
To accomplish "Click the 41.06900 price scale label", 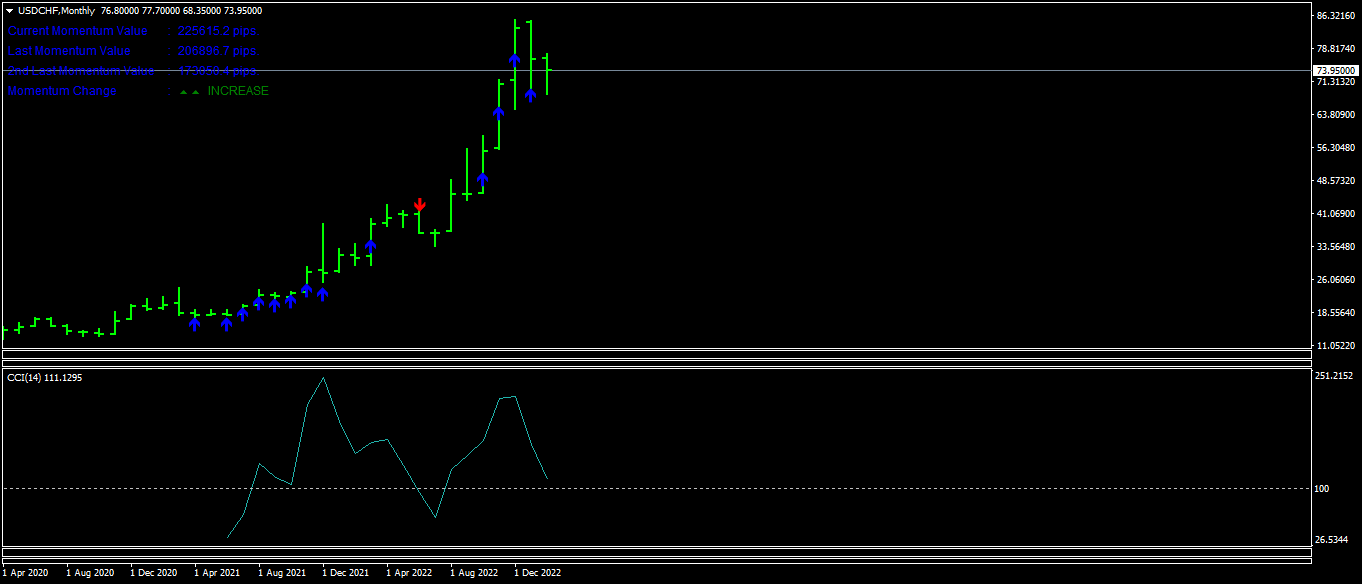I will pyautogui.click(x=1336, y=214).
